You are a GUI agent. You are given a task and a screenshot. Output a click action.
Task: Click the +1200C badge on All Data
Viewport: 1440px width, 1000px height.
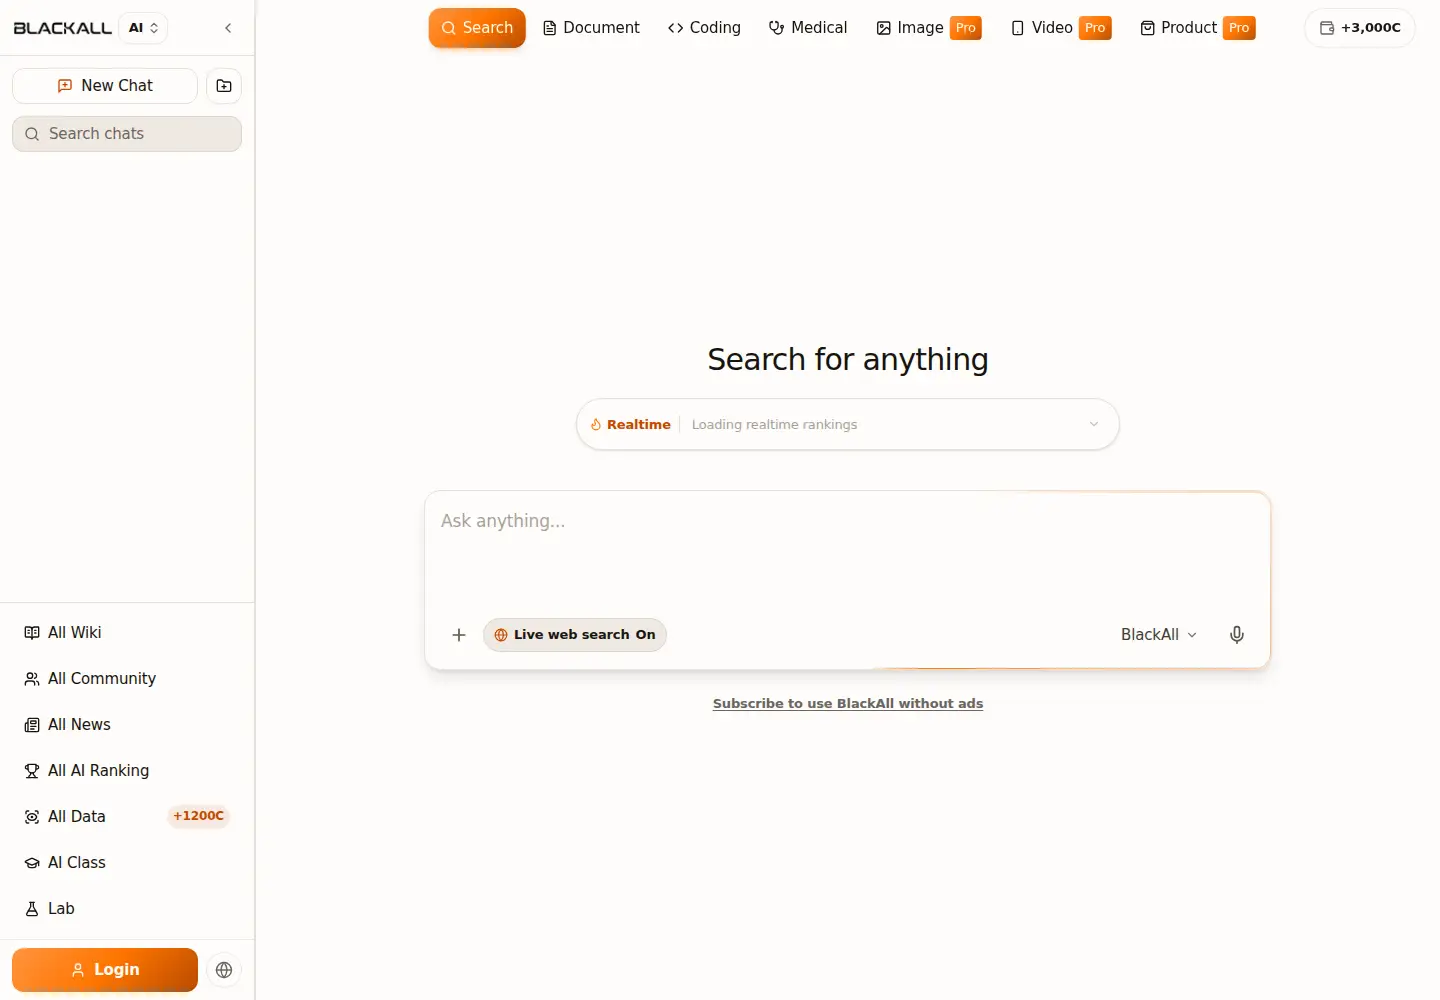pyautogui.click(x=198, y=817)
